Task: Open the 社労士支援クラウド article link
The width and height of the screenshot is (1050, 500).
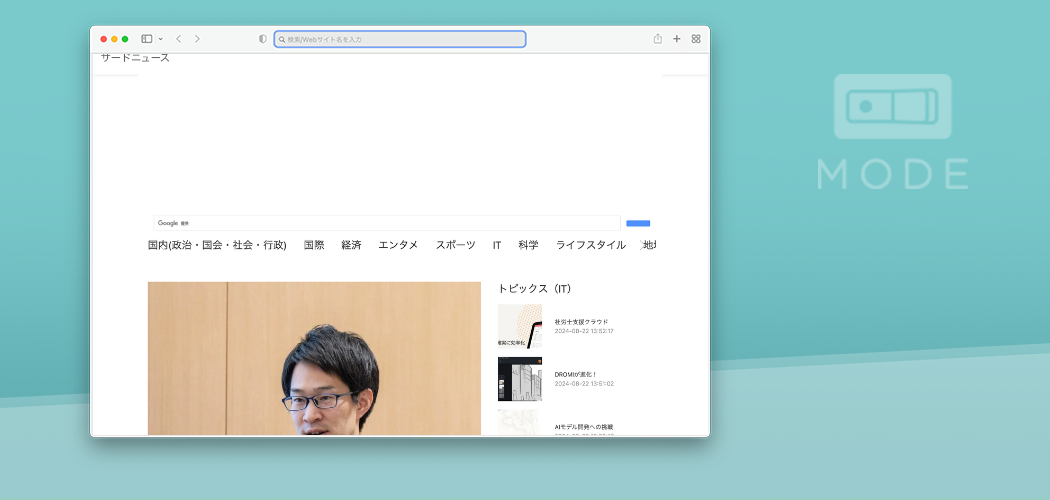Action: 581,322
